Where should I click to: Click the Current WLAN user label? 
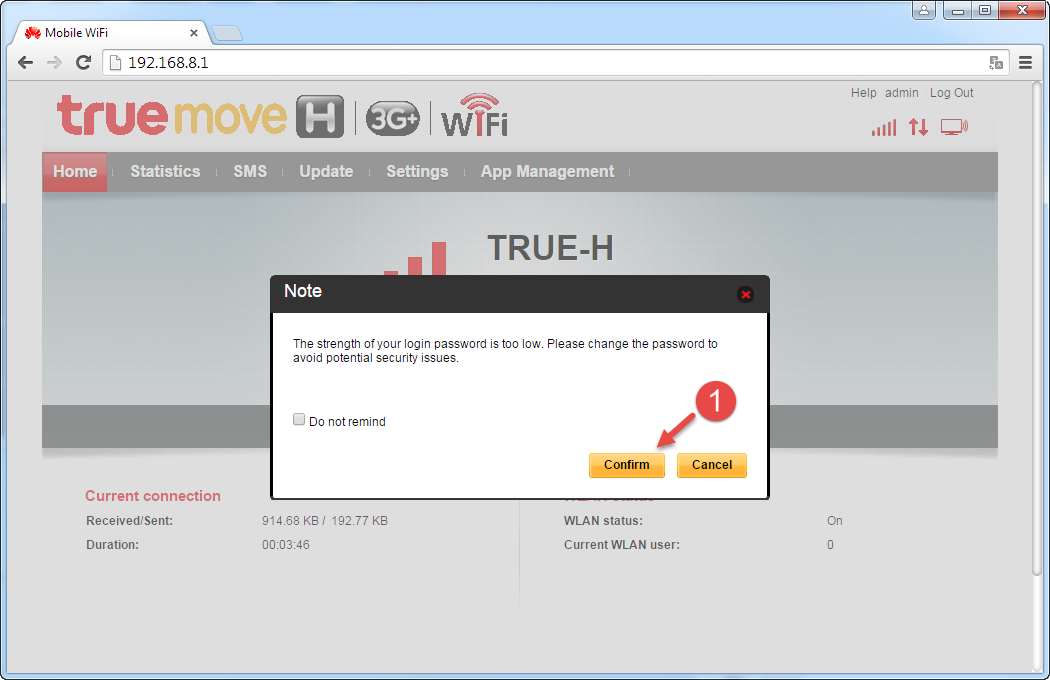coord(621,545)
